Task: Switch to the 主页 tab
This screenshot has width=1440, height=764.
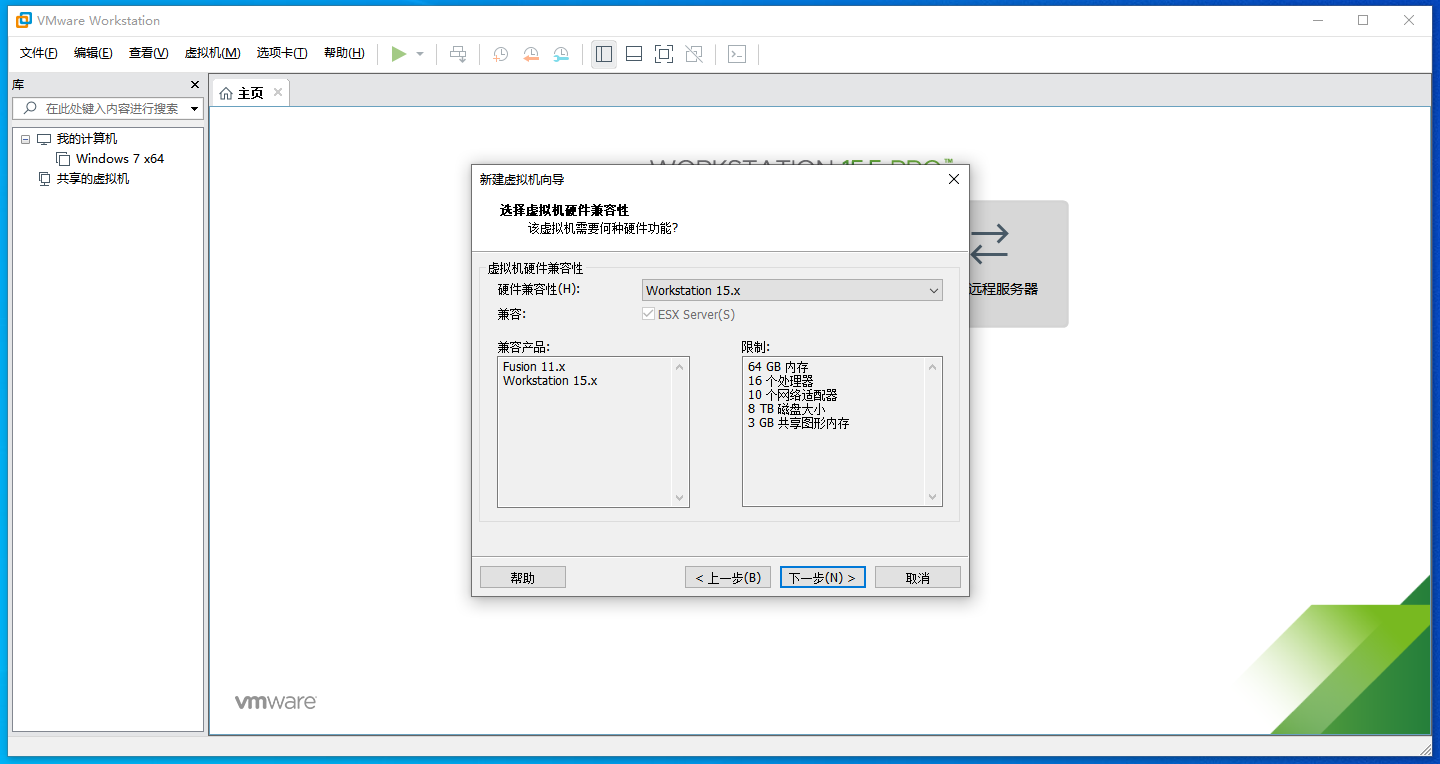Action: pos(250,93)
